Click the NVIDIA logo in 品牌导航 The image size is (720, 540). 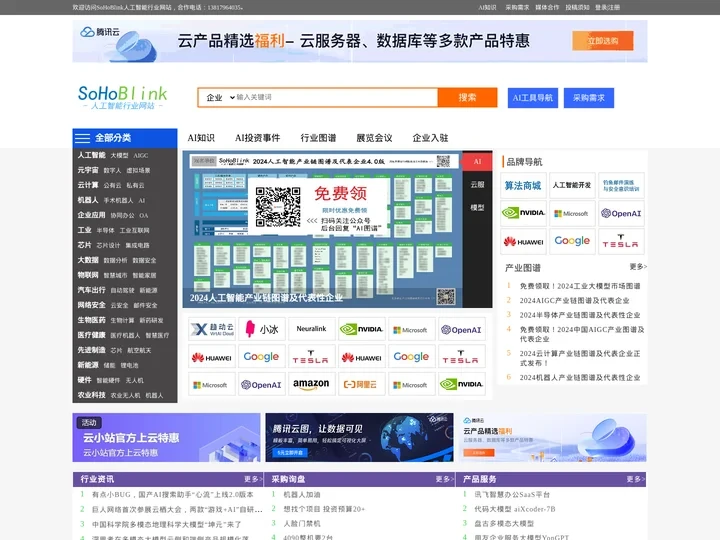click(x=523, y=213)
